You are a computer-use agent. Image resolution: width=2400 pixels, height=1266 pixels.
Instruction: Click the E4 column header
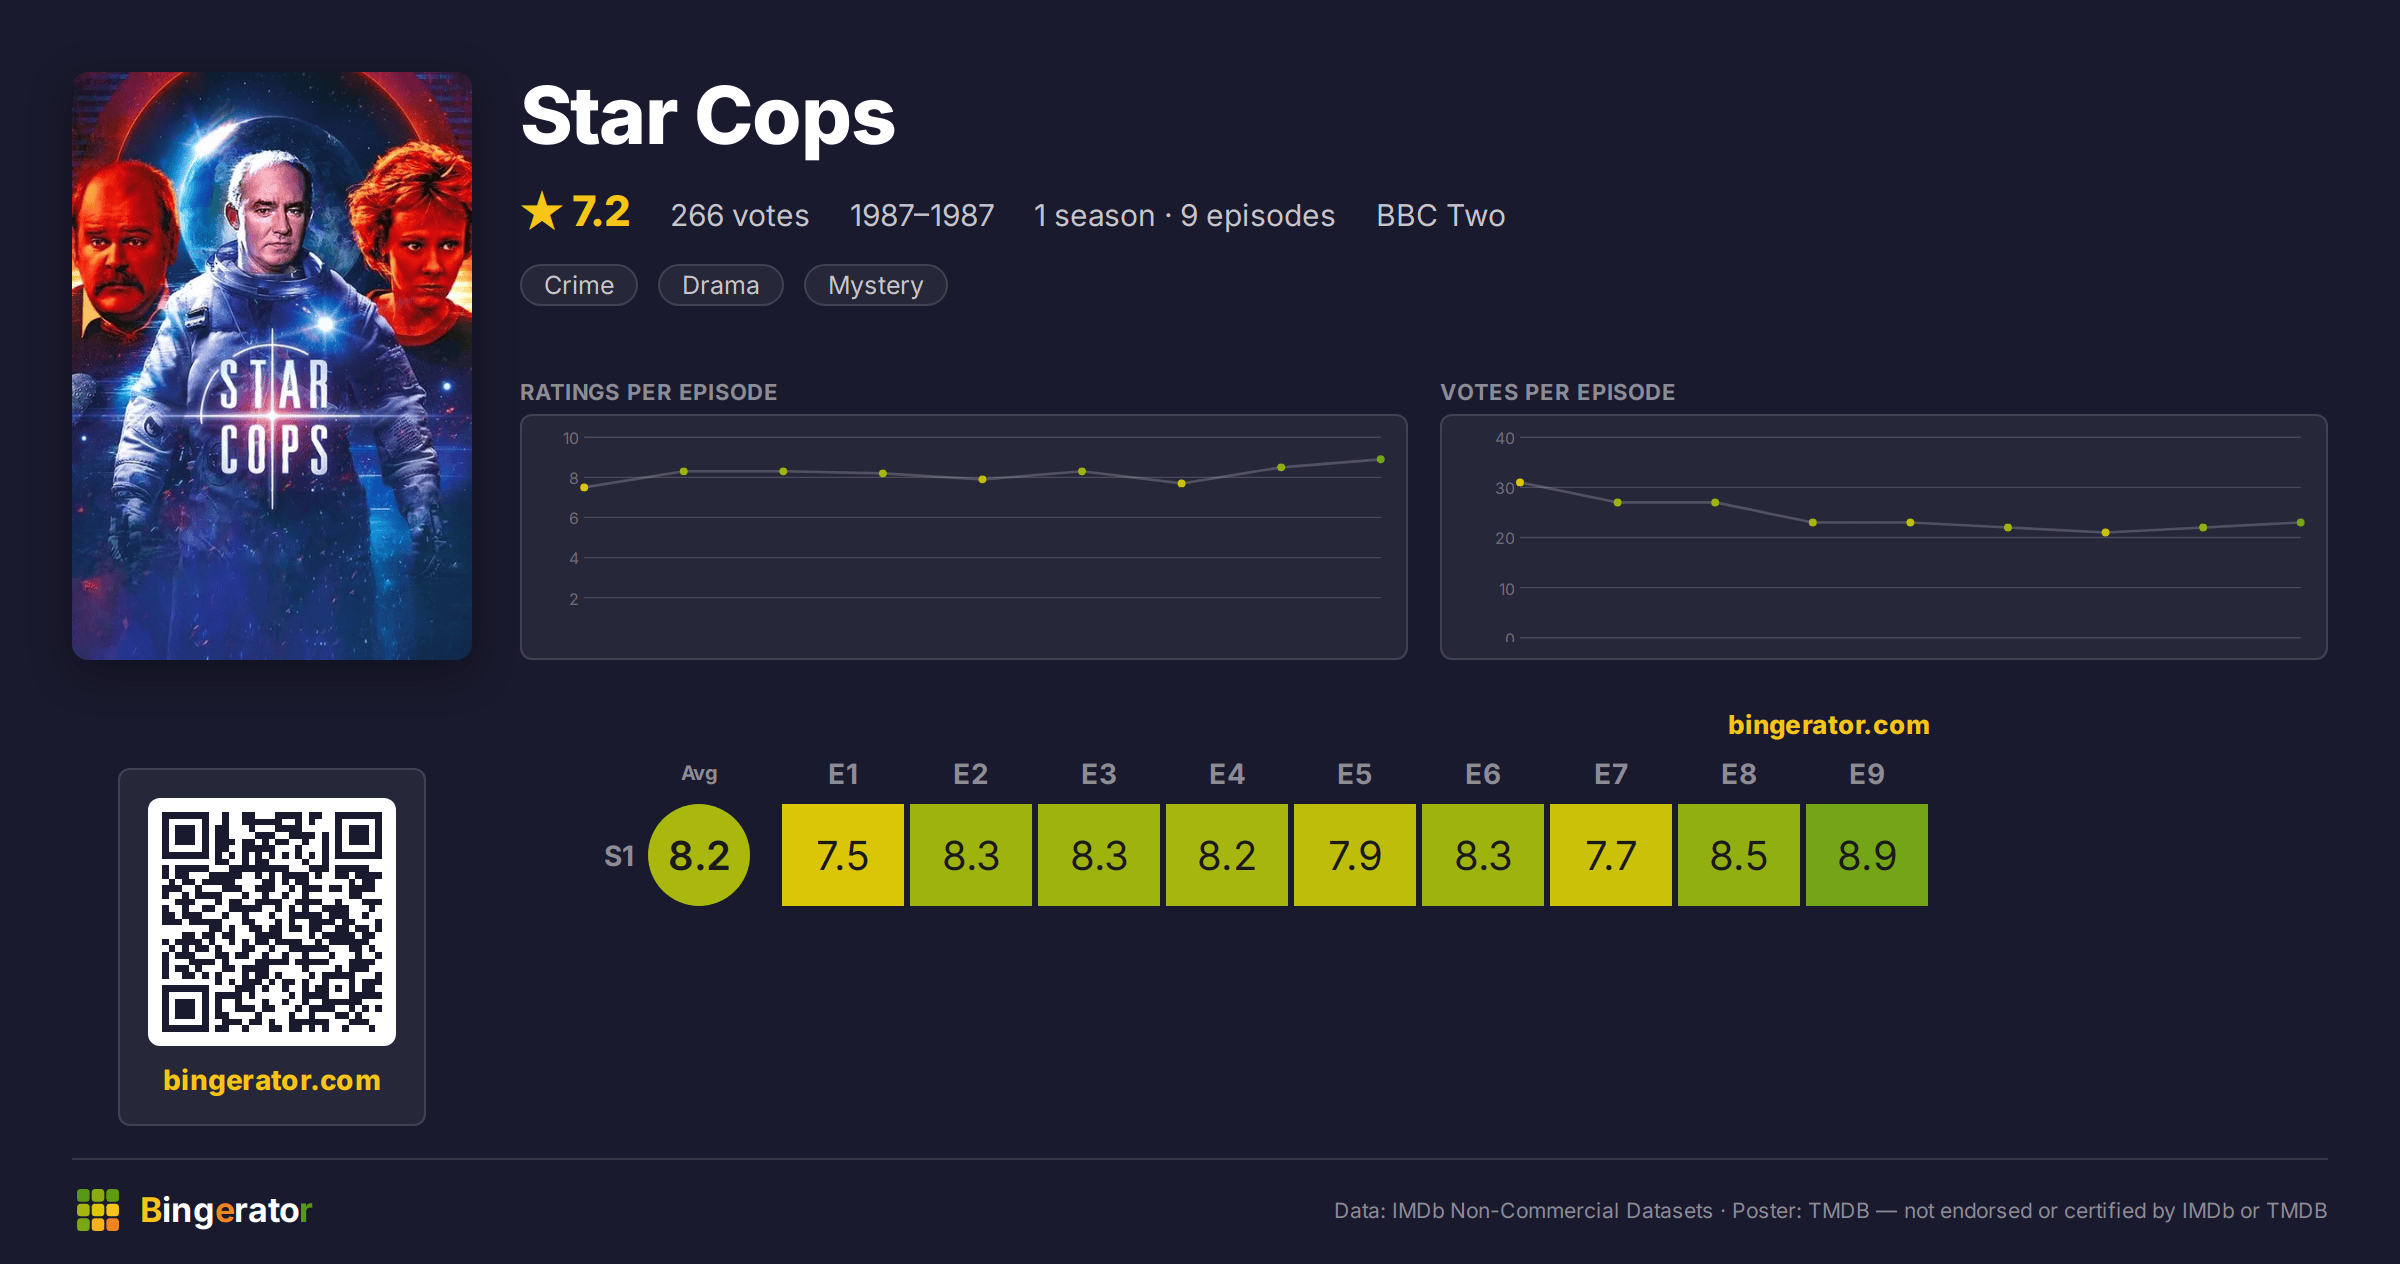[1227, 774]
